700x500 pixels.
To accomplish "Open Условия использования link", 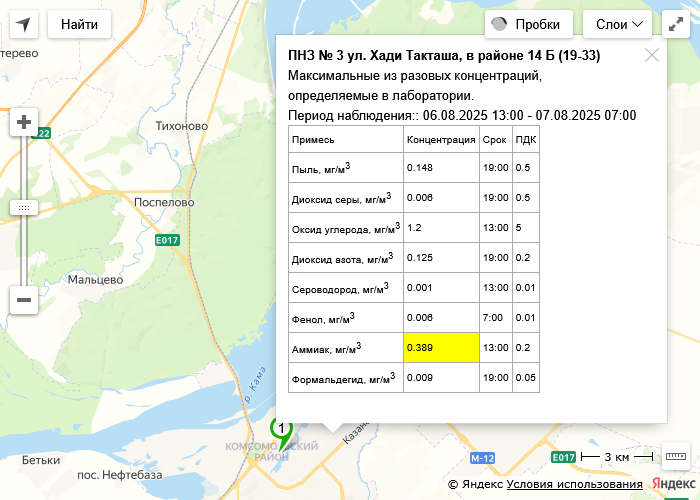I will click(574, 484).
